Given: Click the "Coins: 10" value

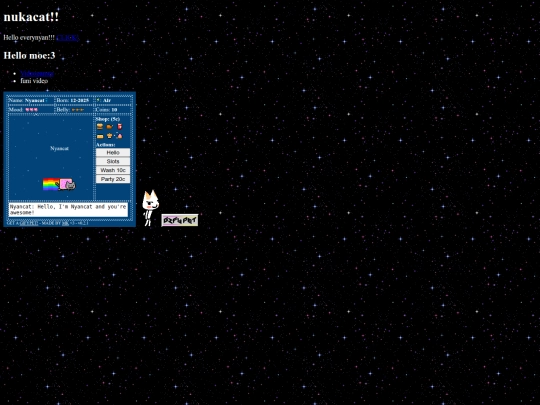Looking at the screenshot, I should point(106,110).
